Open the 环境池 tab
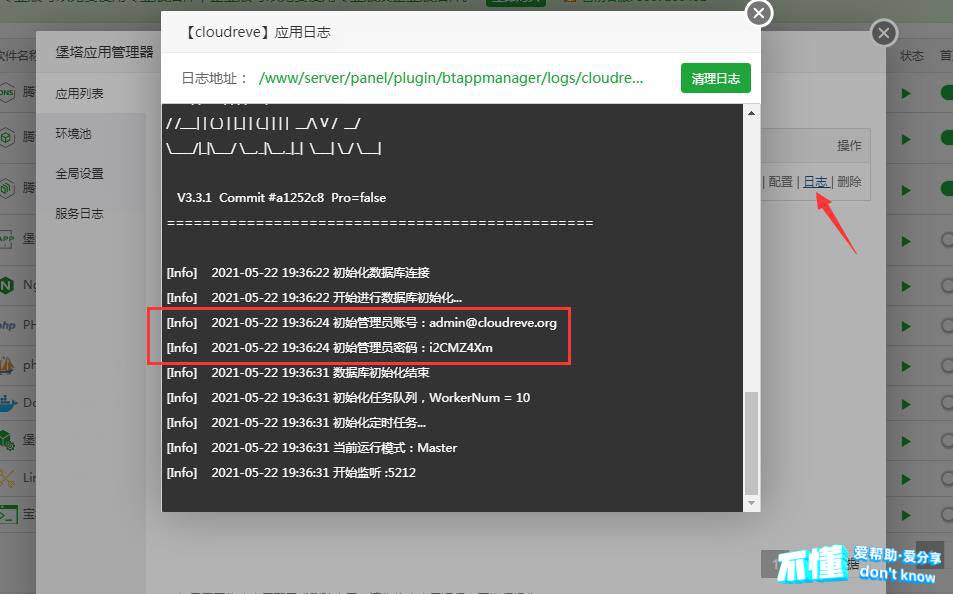The image size is (953, 594). pyautogui.click(x=73, y=134)
